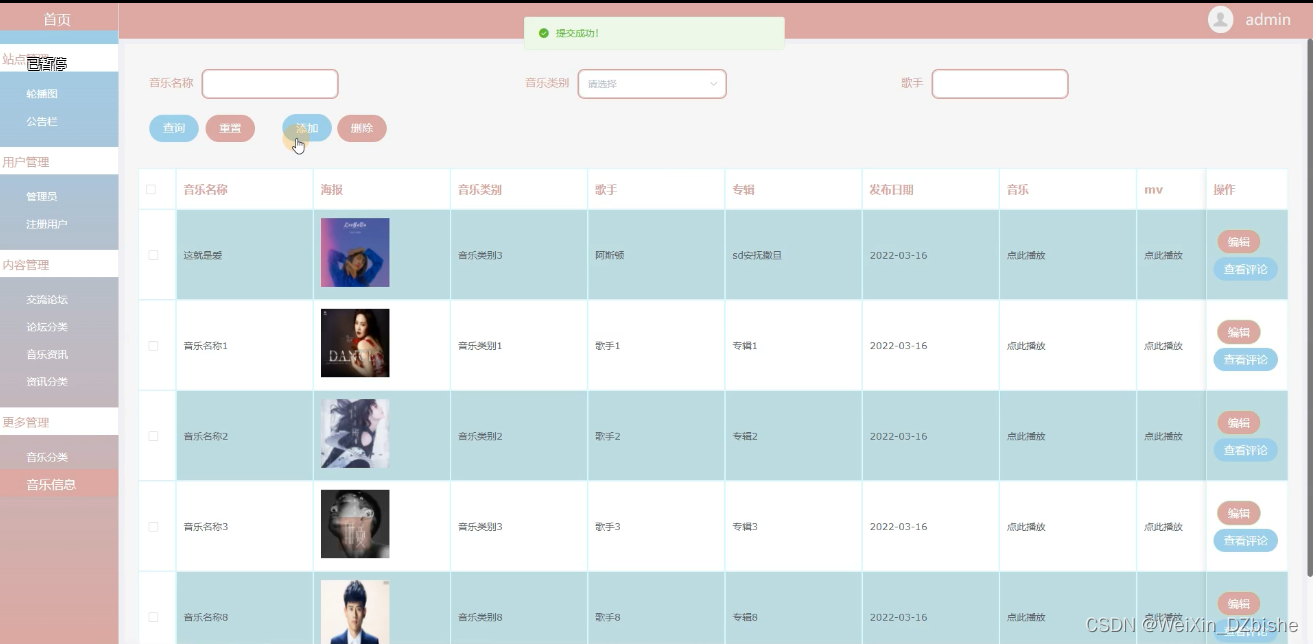
Task: Open the poster thumbnail for 音乐名称3
Action: [x=355, y=524]
